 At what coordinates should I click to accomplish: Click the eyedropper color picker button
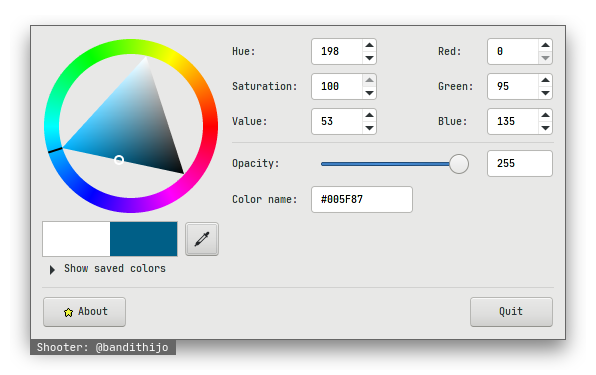(202, 239)
